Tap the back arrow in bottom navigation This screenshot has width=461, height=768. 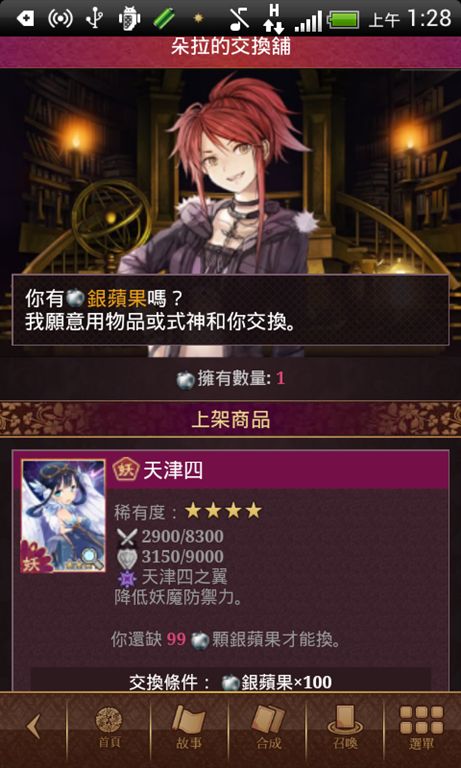[33, 727]
